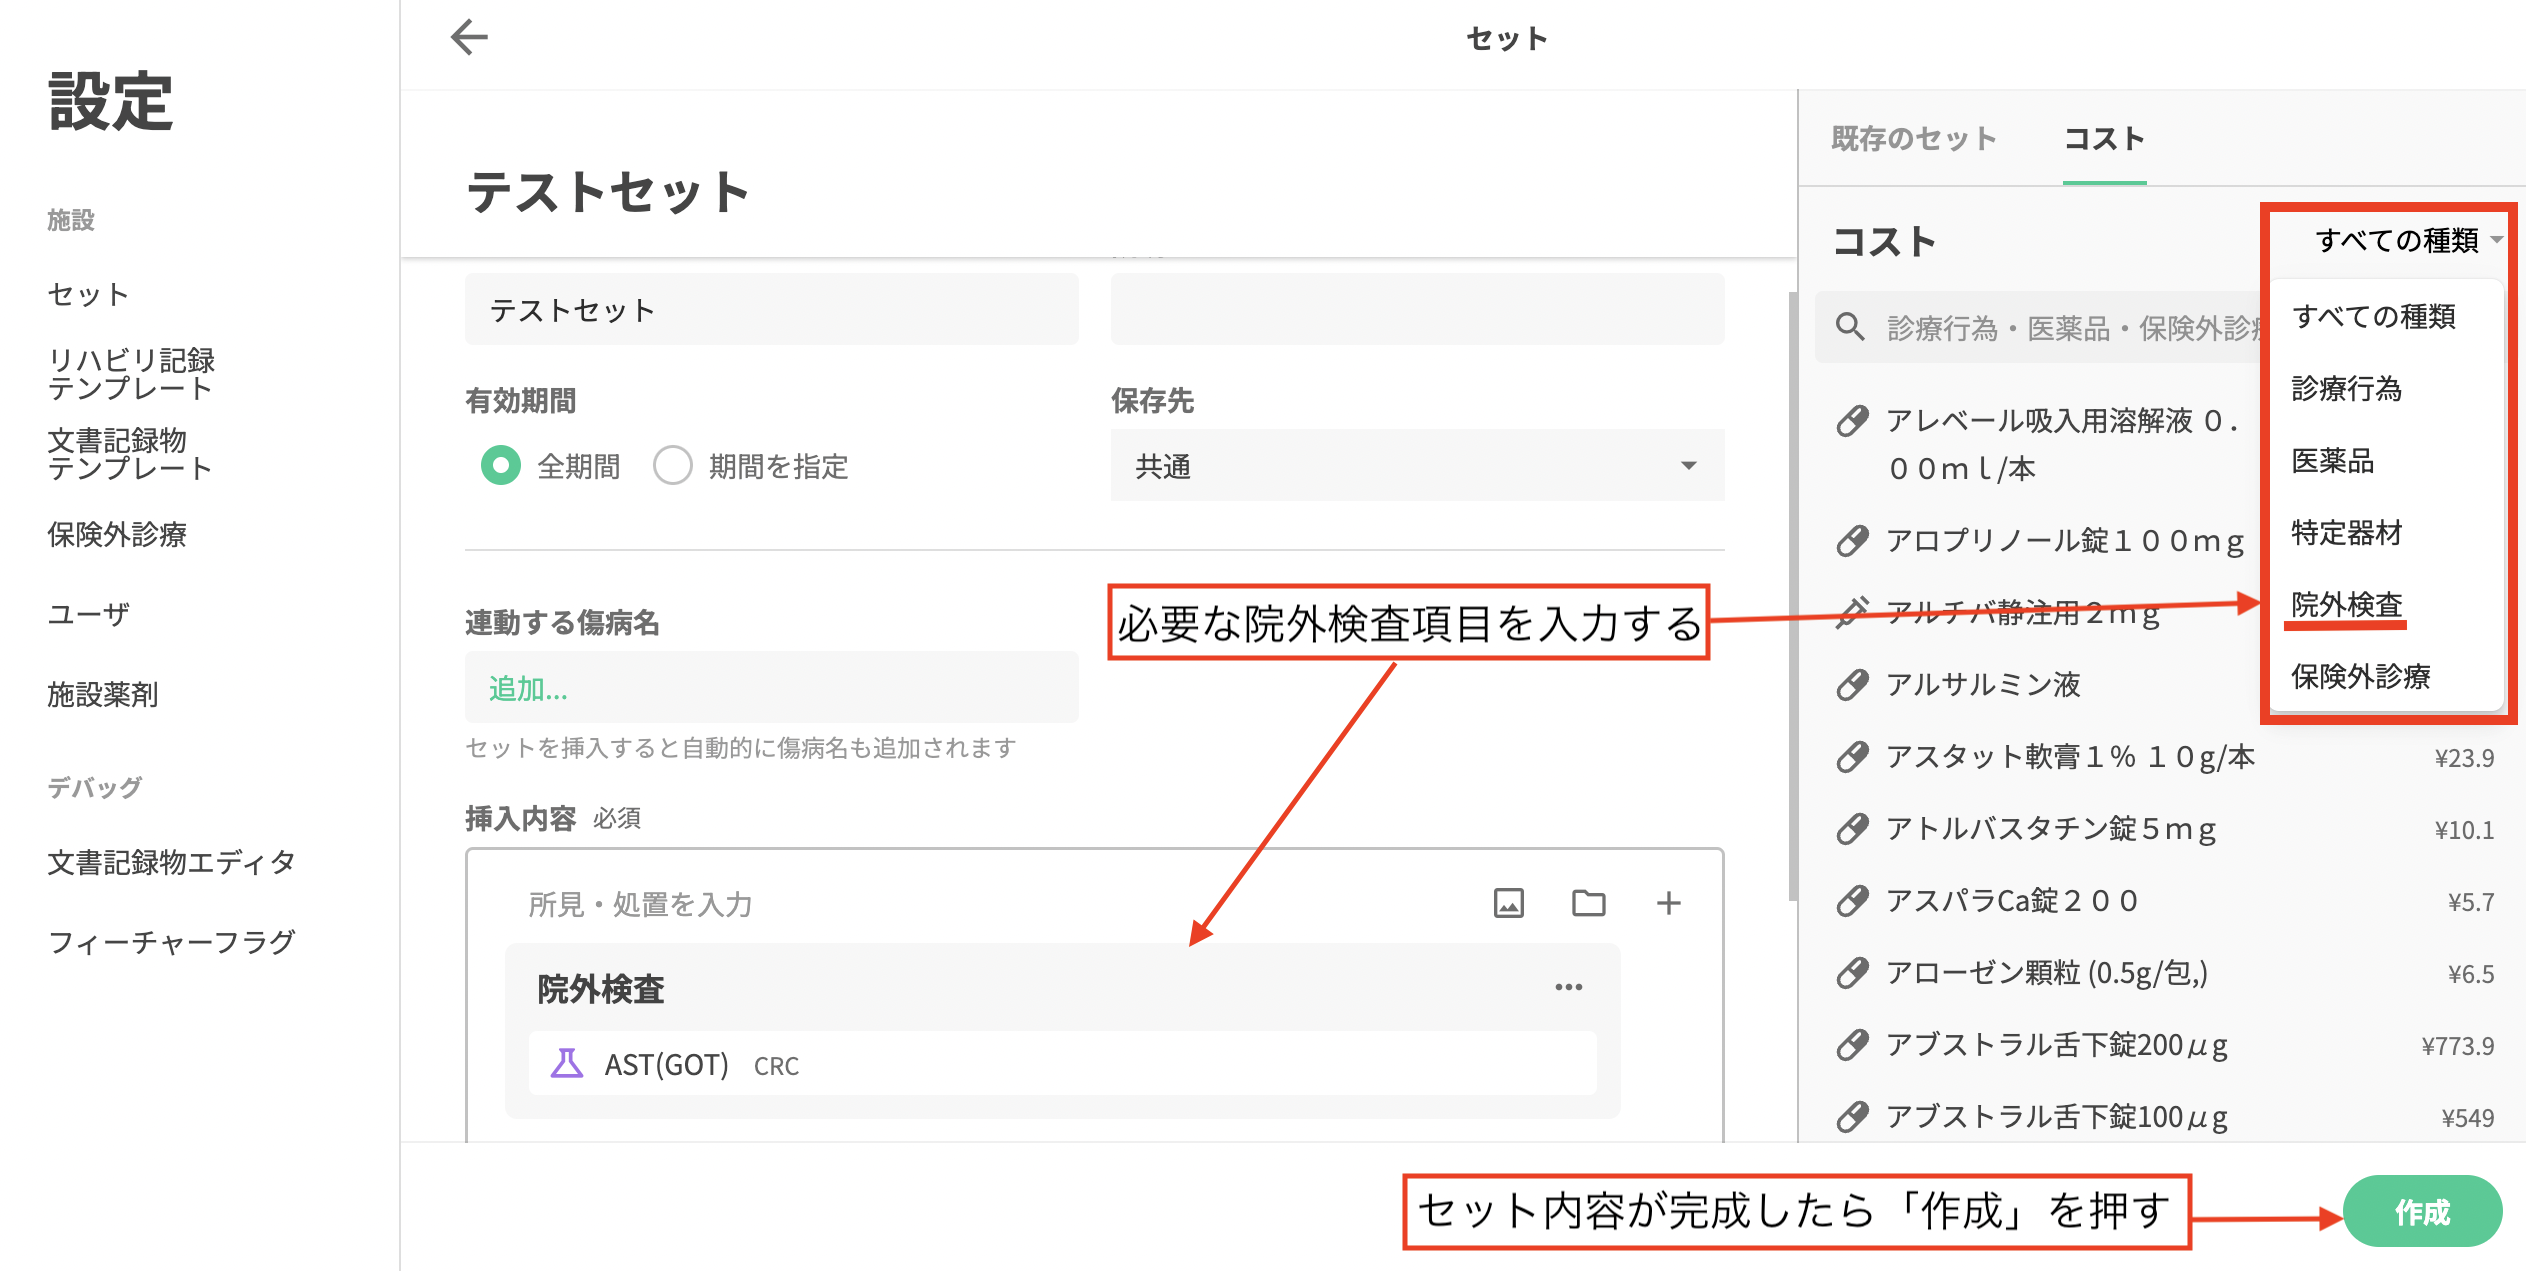Click the flask icon beside AST(GOT)
The height and width of the screenshot is (1271, 2526).
tap(567, 1063)
